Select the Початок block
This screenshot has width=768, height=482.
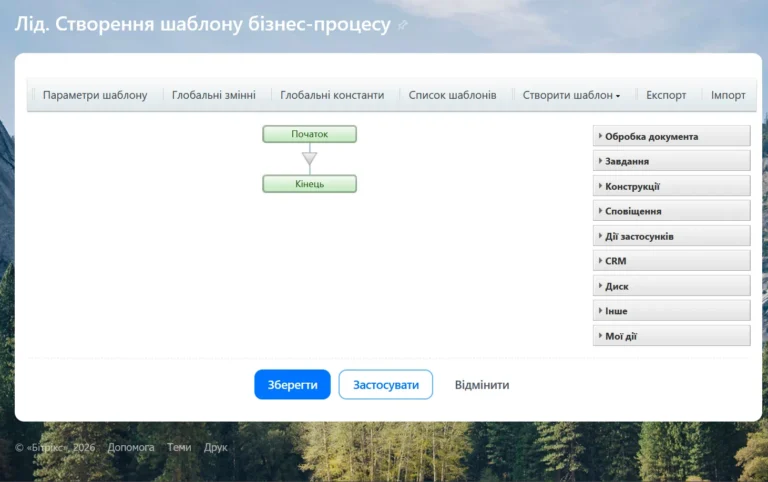coord(310,134)
